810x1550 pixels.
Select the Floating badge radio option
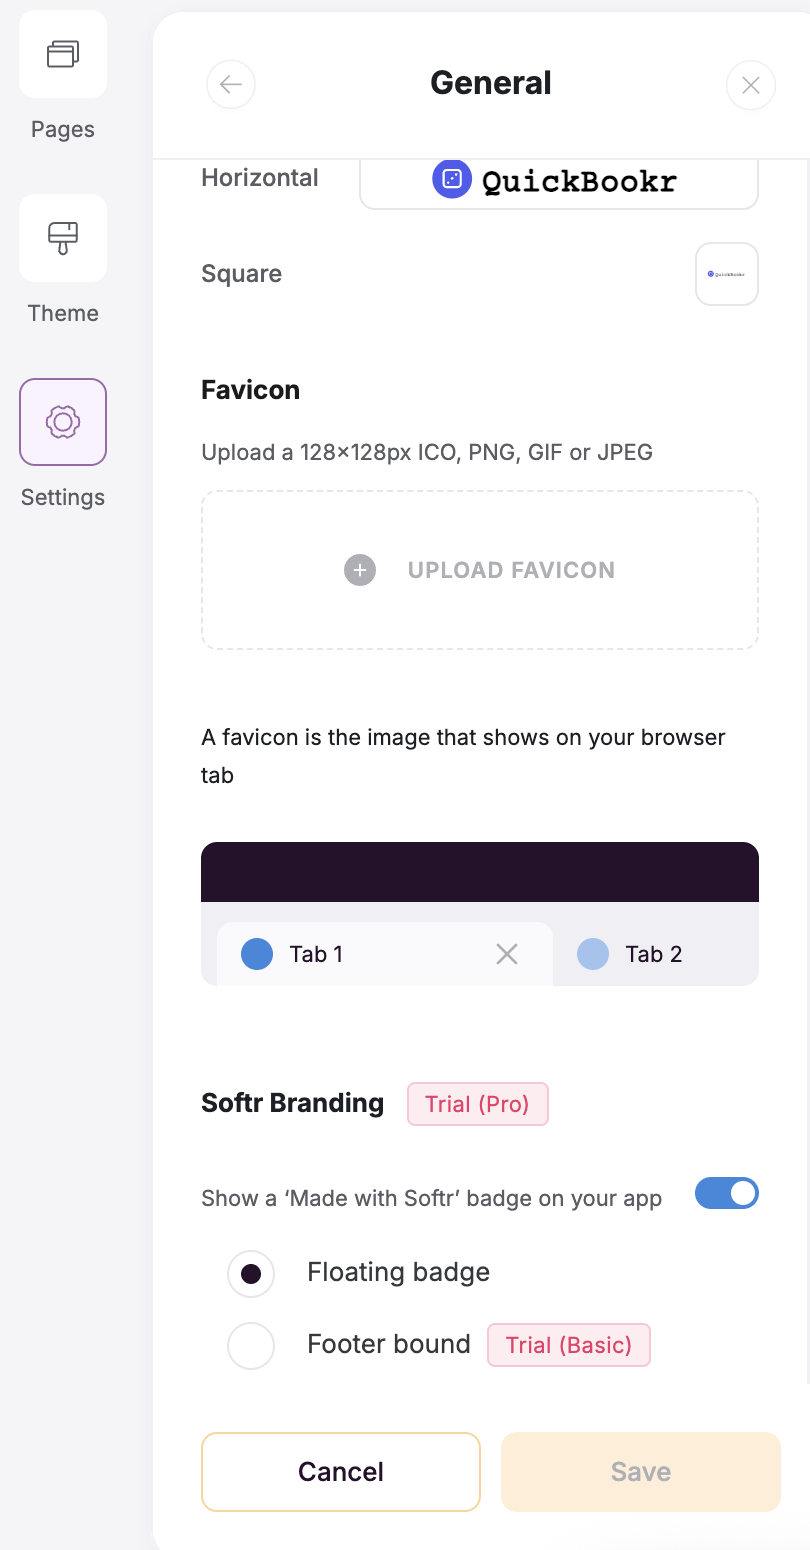(251, 1274)
